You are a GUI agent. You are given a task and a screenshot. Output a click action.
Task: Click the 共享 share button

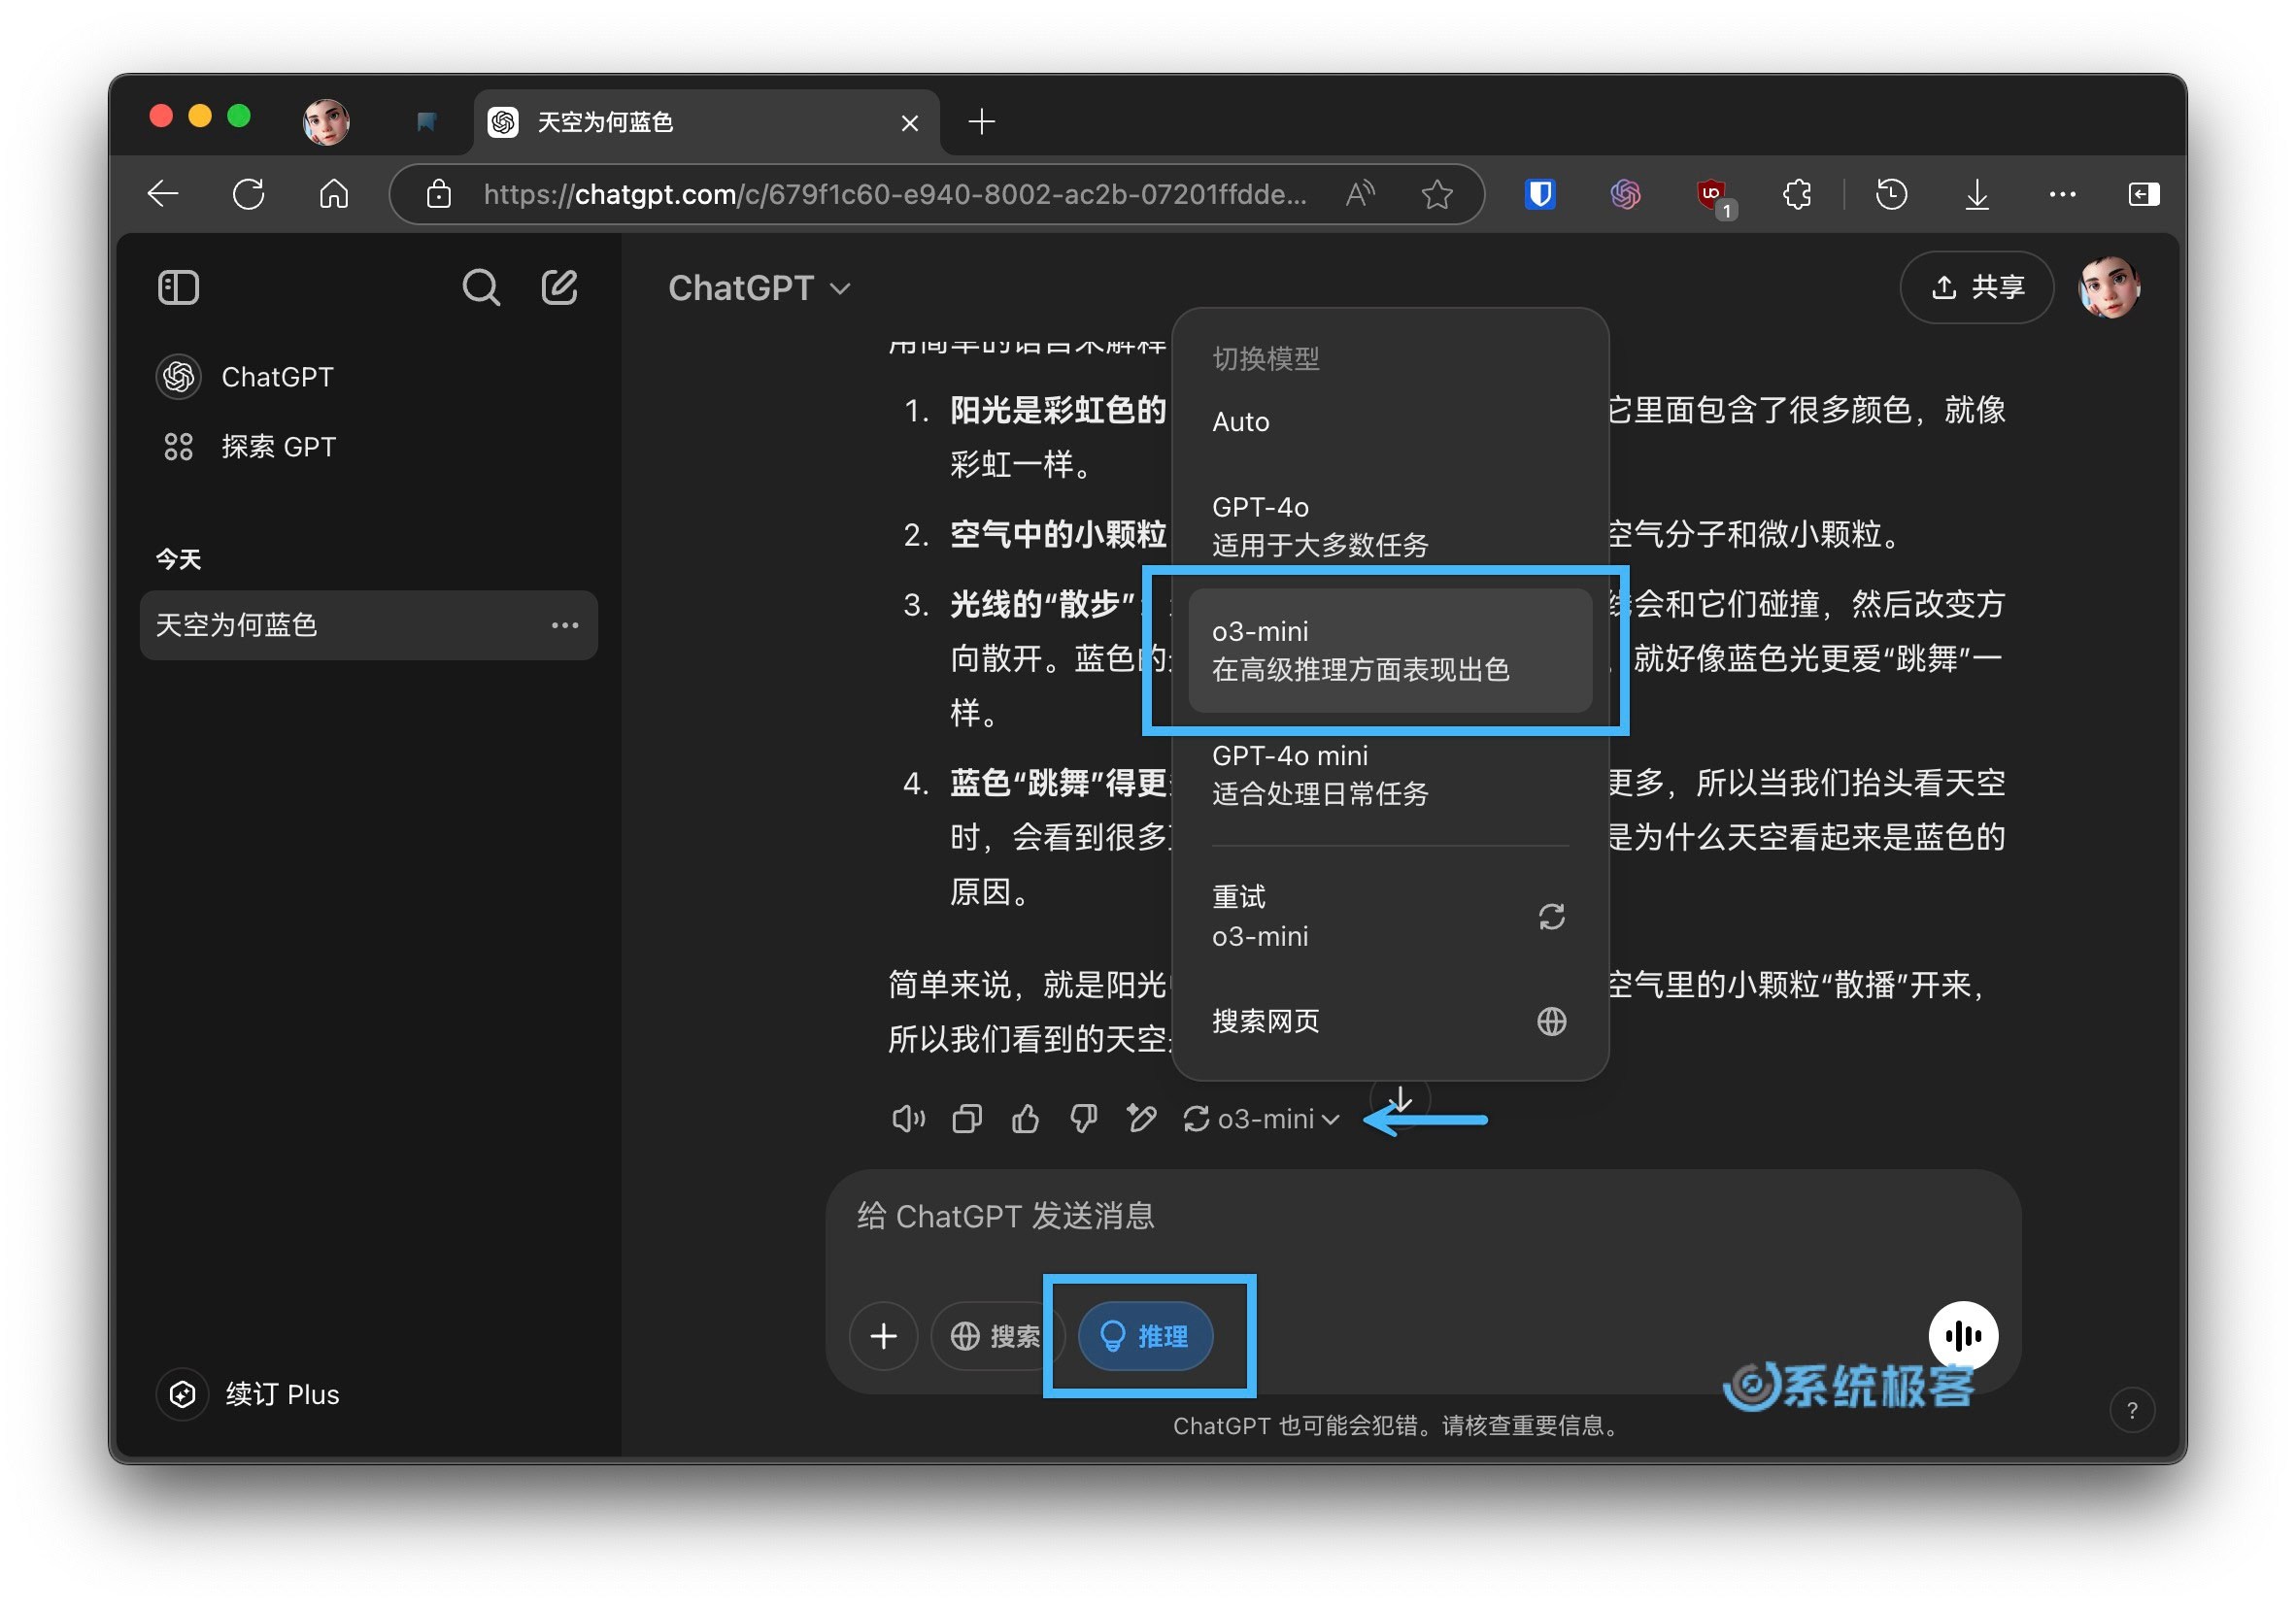tap(1976, 288)
